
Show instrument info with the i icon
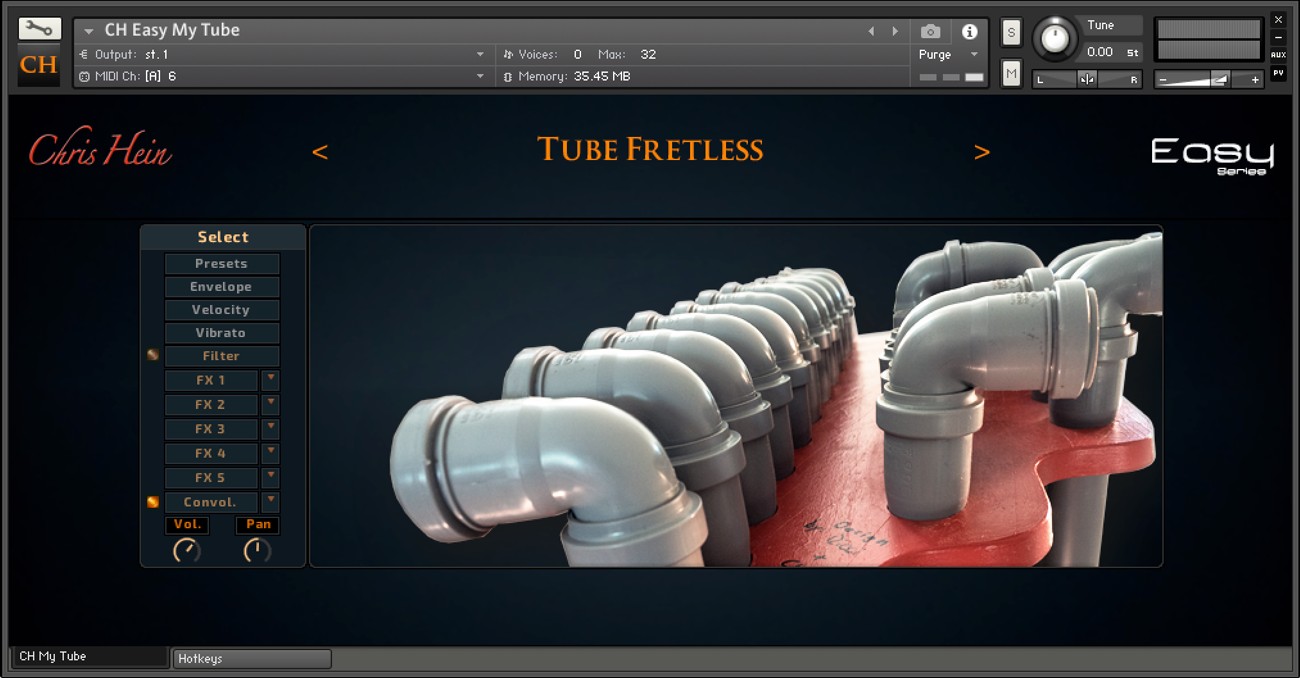click(x=968, y=31)
